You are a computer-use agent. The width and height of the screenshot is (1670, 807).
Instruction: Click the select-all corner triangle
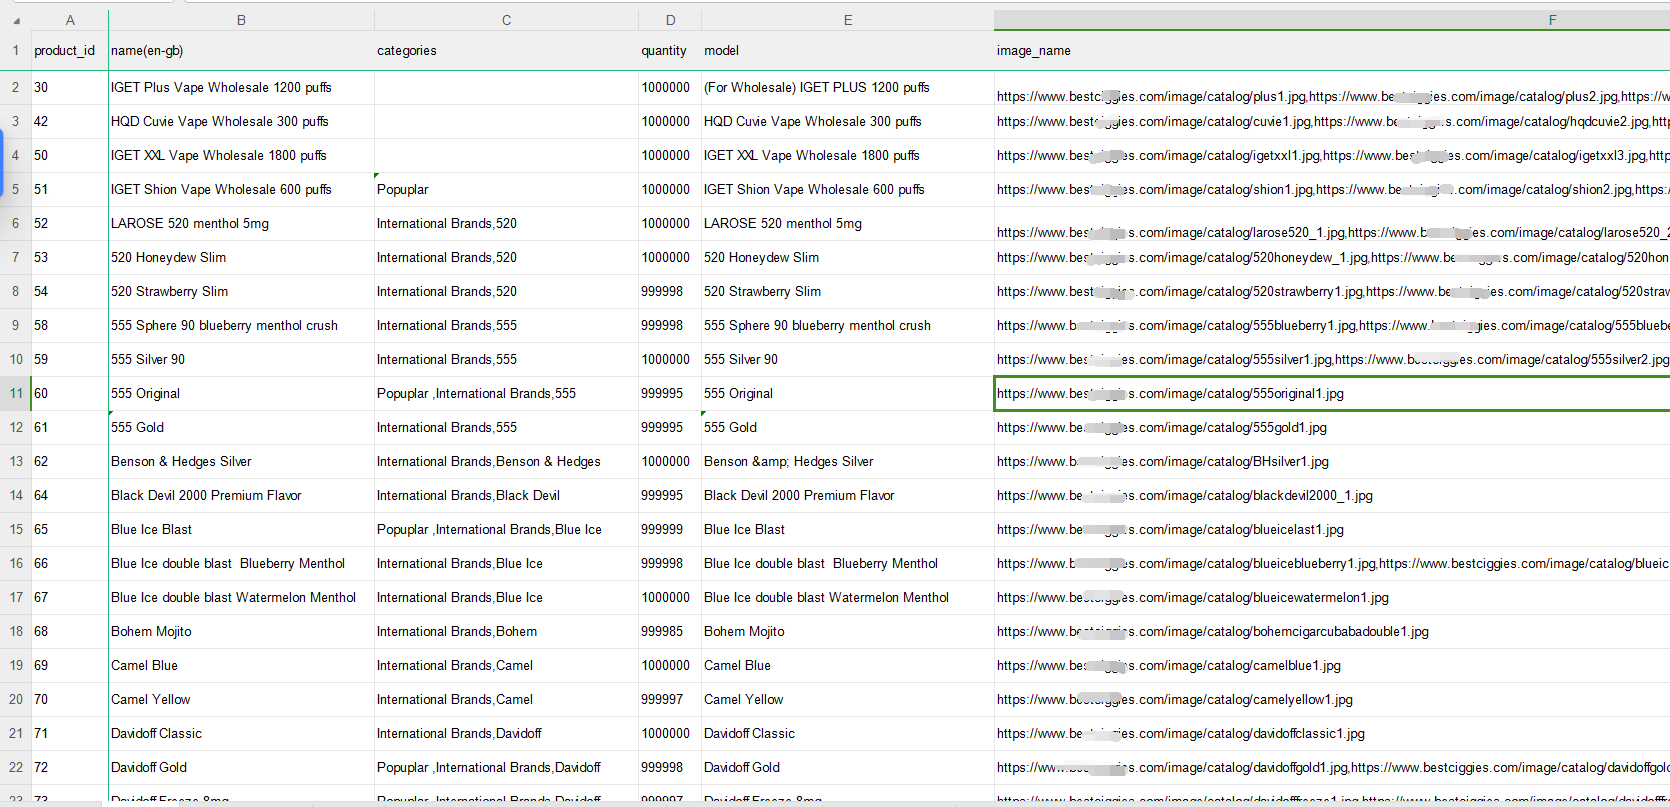pos(16,20)
